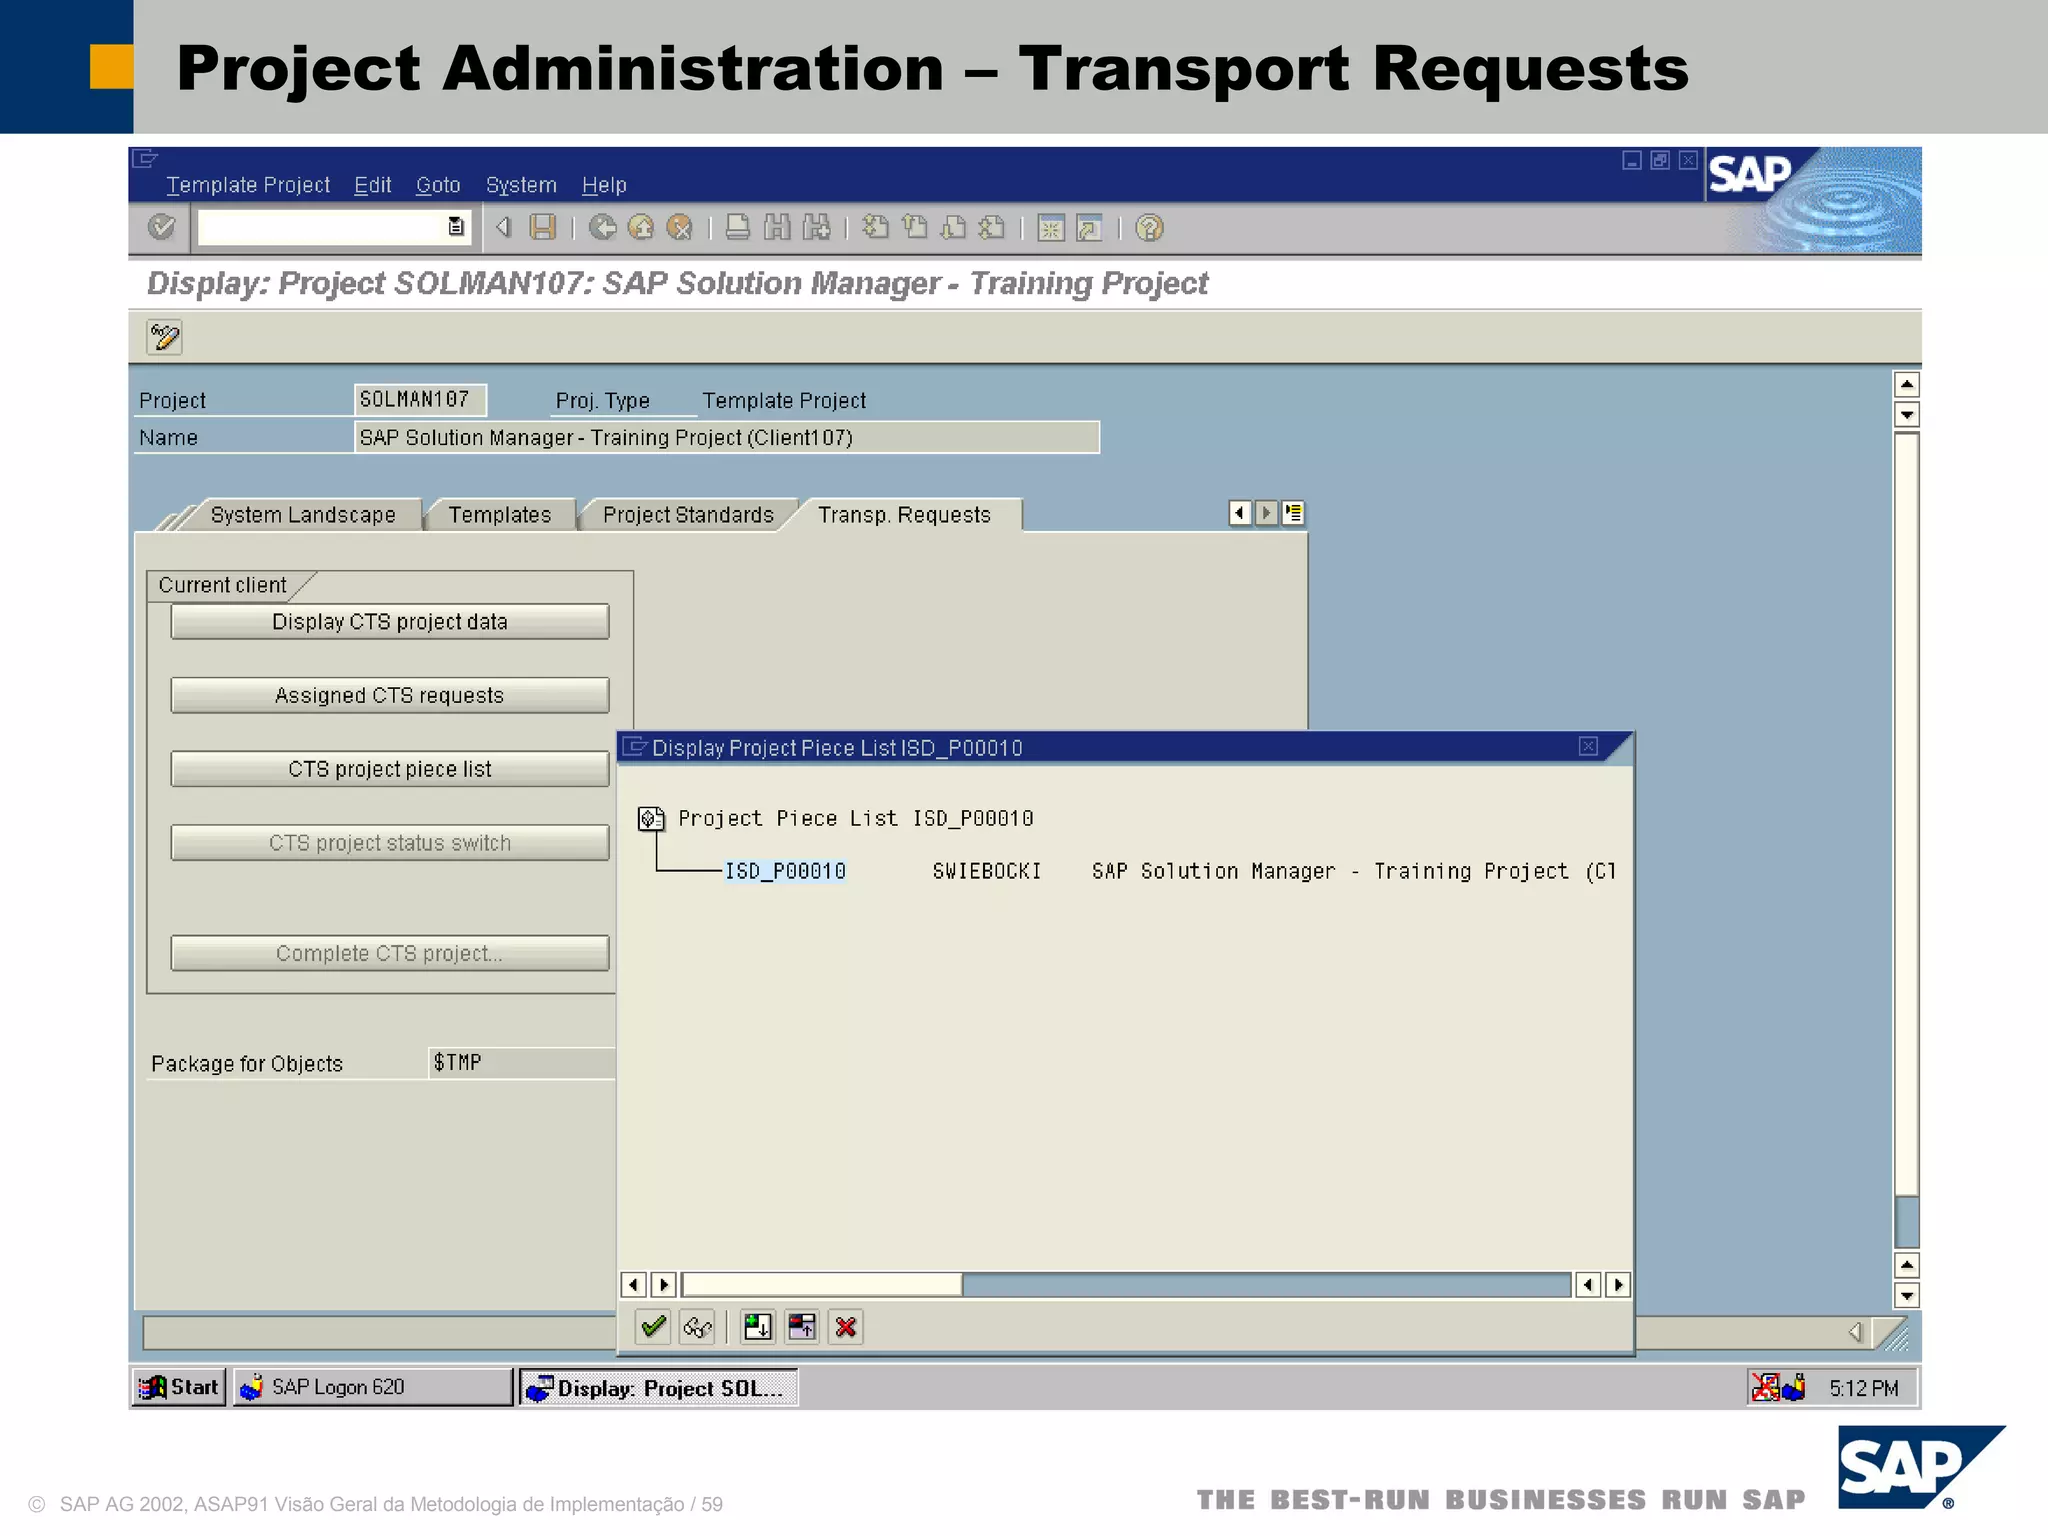The height and width of the screenshot is (1536, 2048).
Task: Click the green Back arrow icon
Action: point(602,228)
